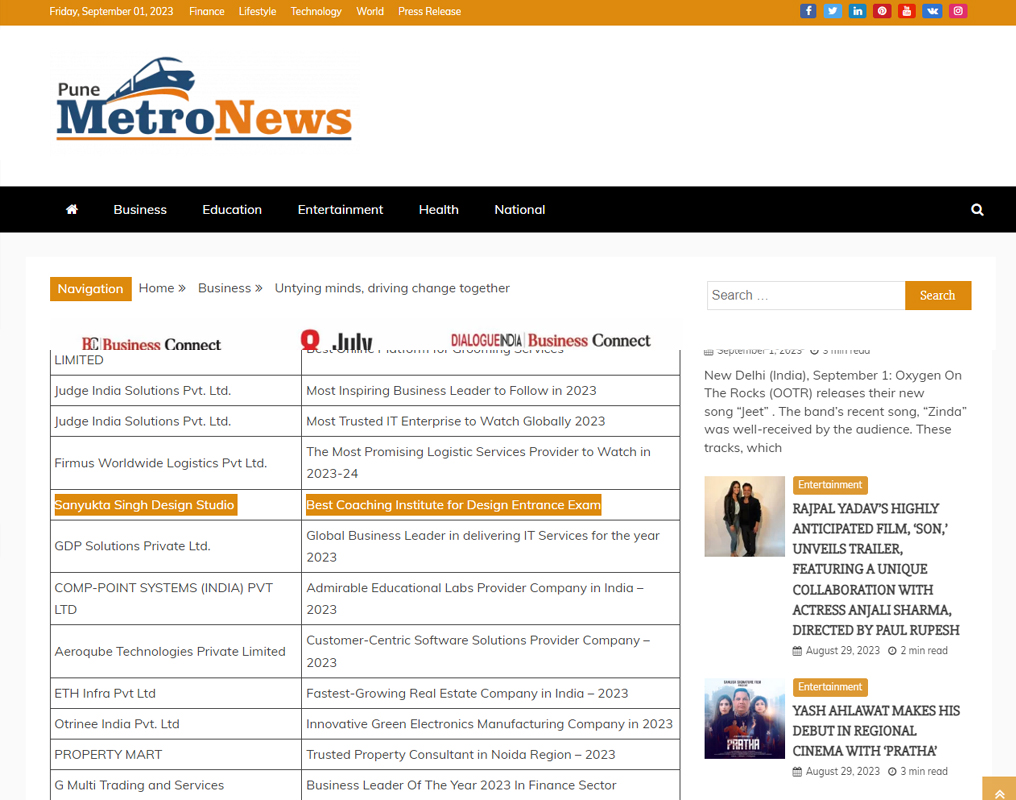Viewport: 1016px width, 800px height.
Task: Click the orange Search button
Action: (938, 295)
